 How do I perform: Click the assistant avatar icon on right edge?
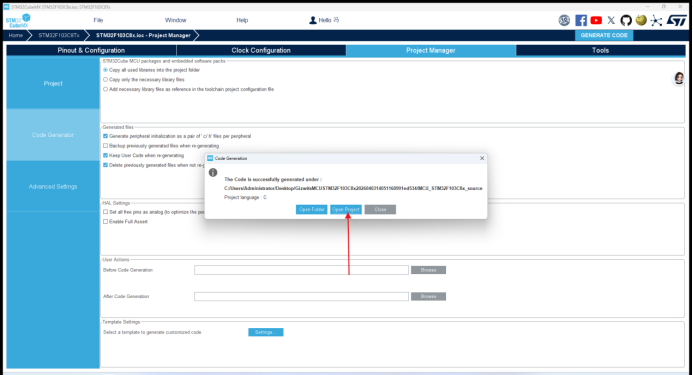point(679,78)
